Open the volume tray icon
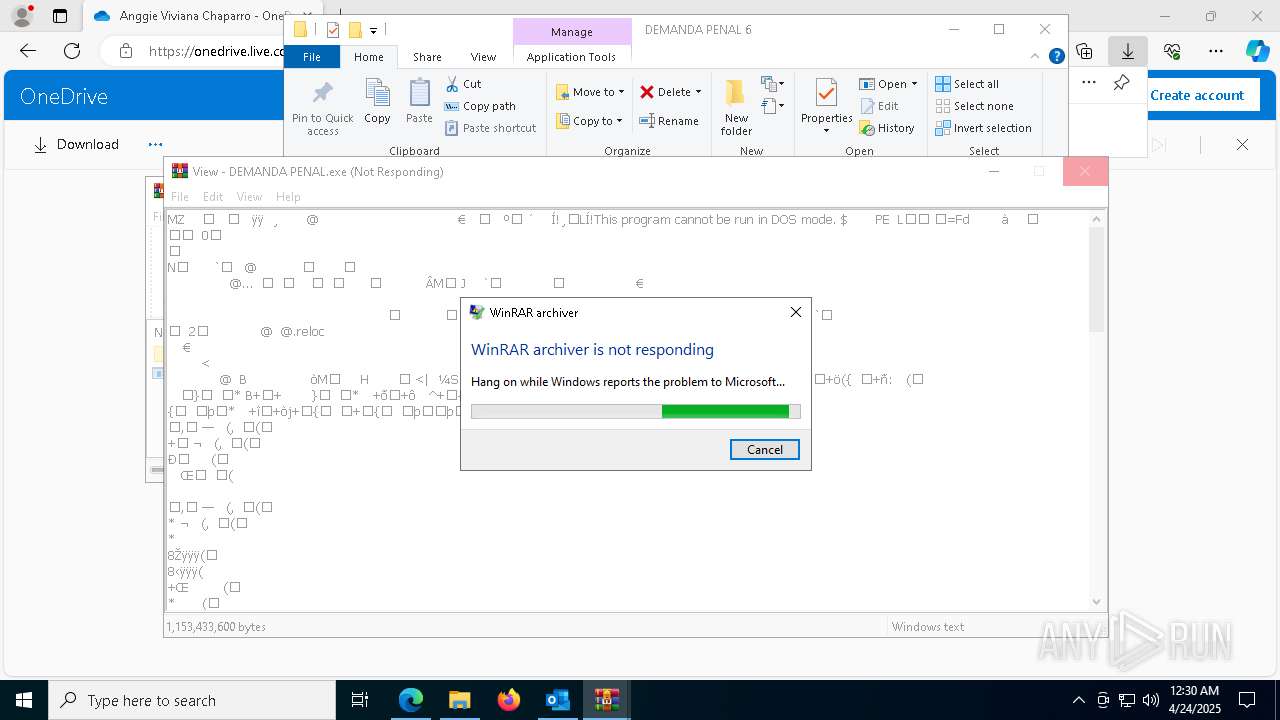1280x720 pixels. (1150, 700)
